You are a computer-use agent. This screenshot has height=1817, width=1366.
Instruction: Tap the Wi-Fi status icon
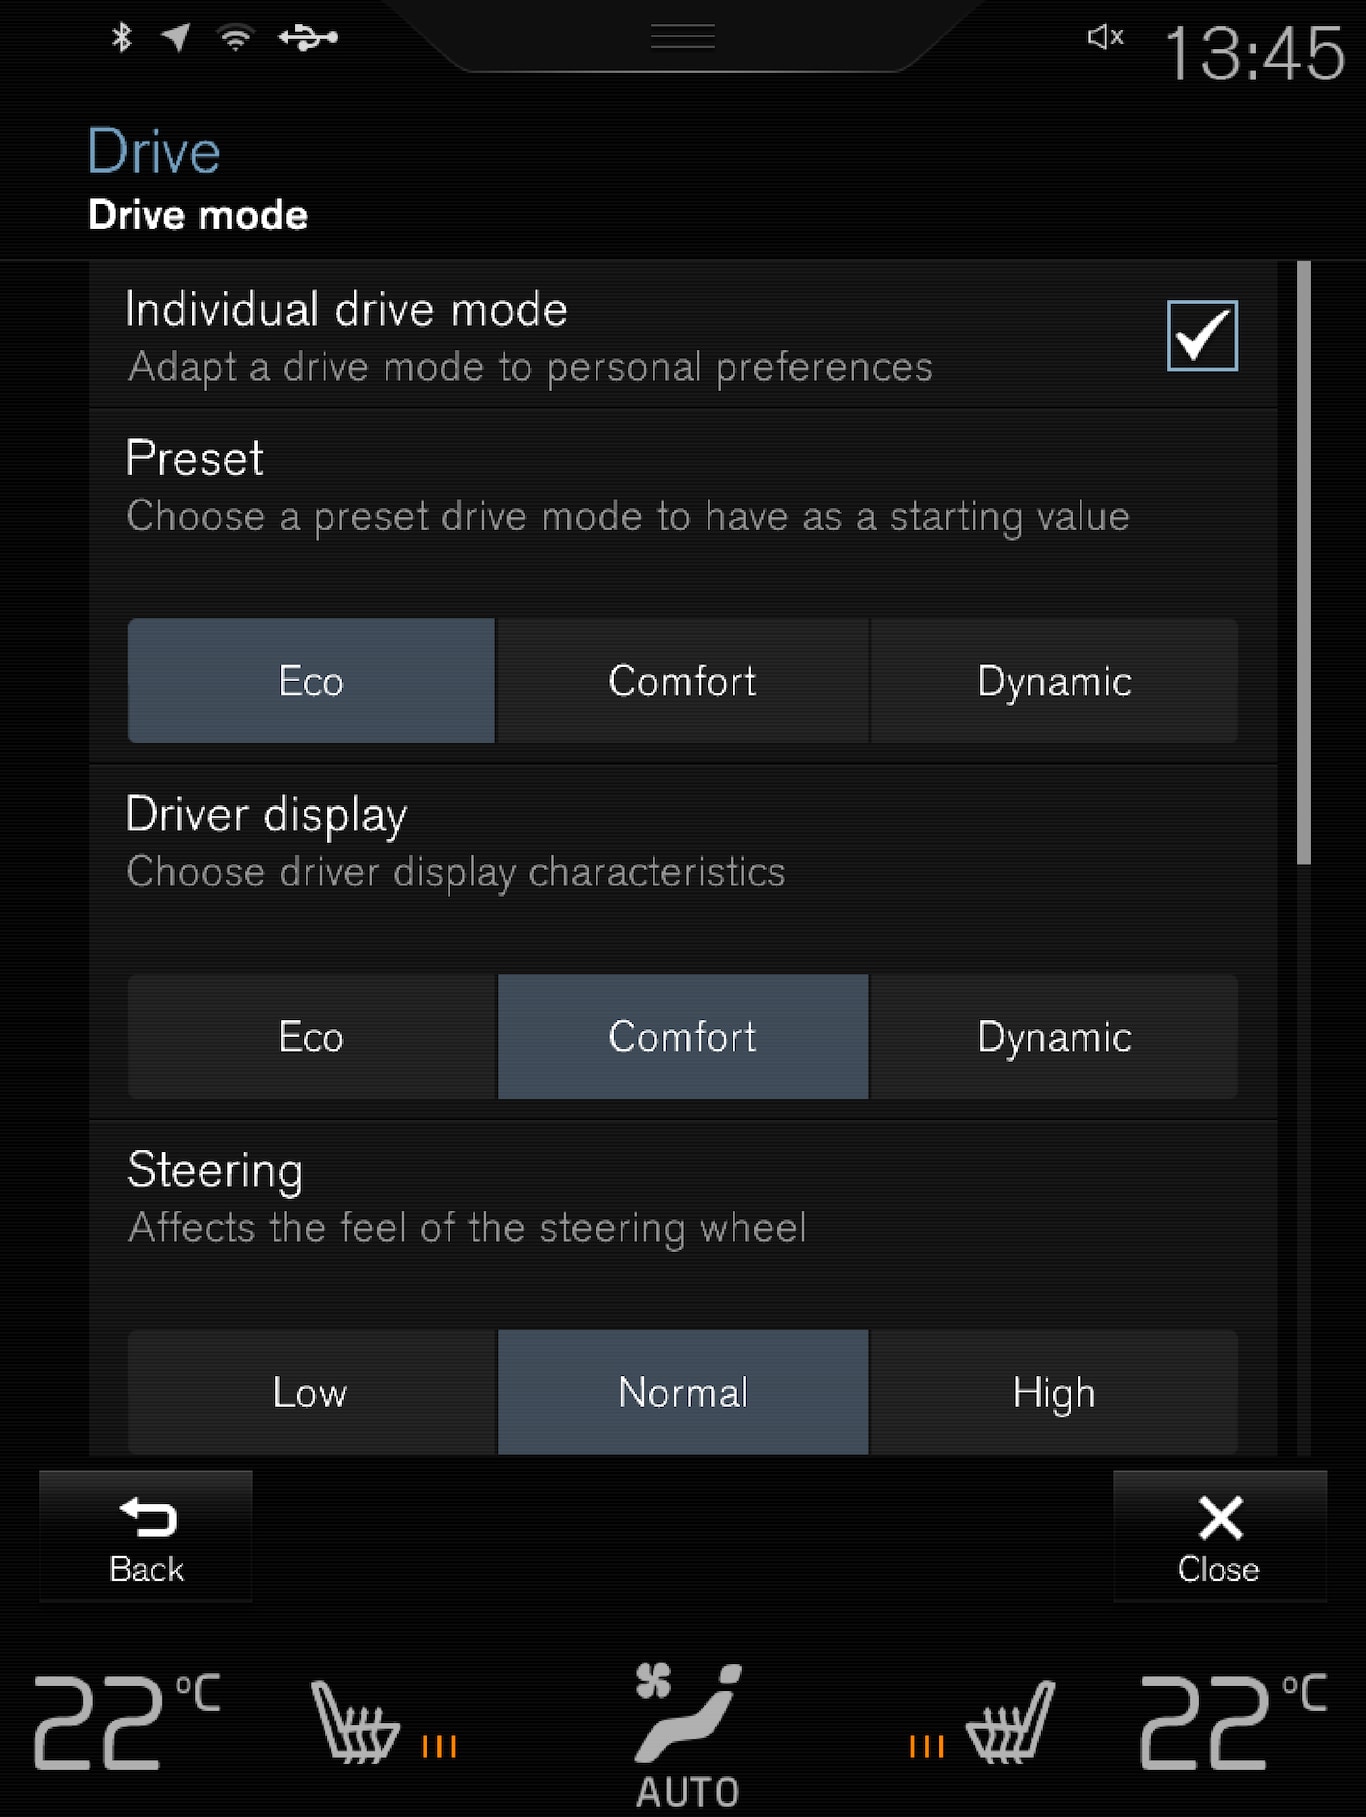(236, 38)
